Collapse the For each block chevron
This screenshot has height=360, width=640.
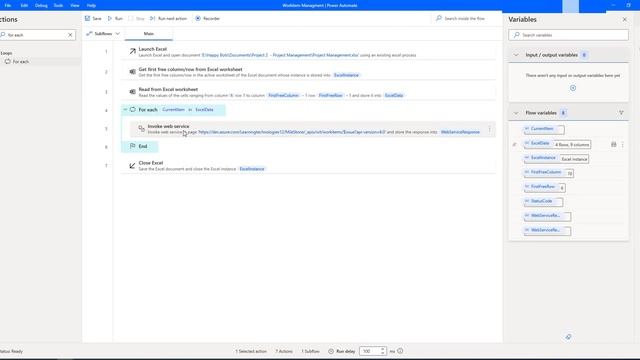[x=125, y=109]
